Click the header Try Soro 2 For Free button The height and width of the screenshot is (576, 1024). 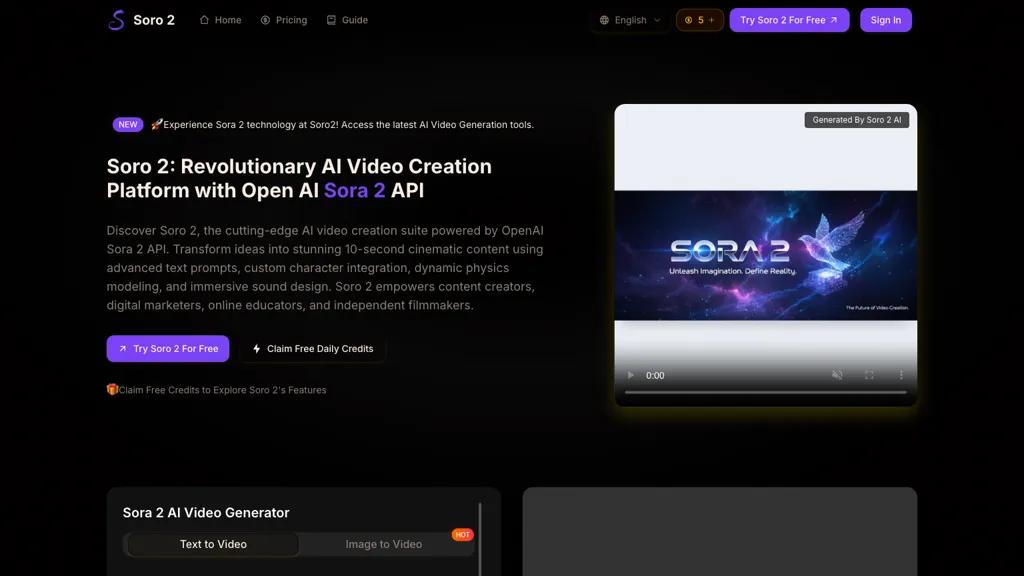tap(789, 20)
